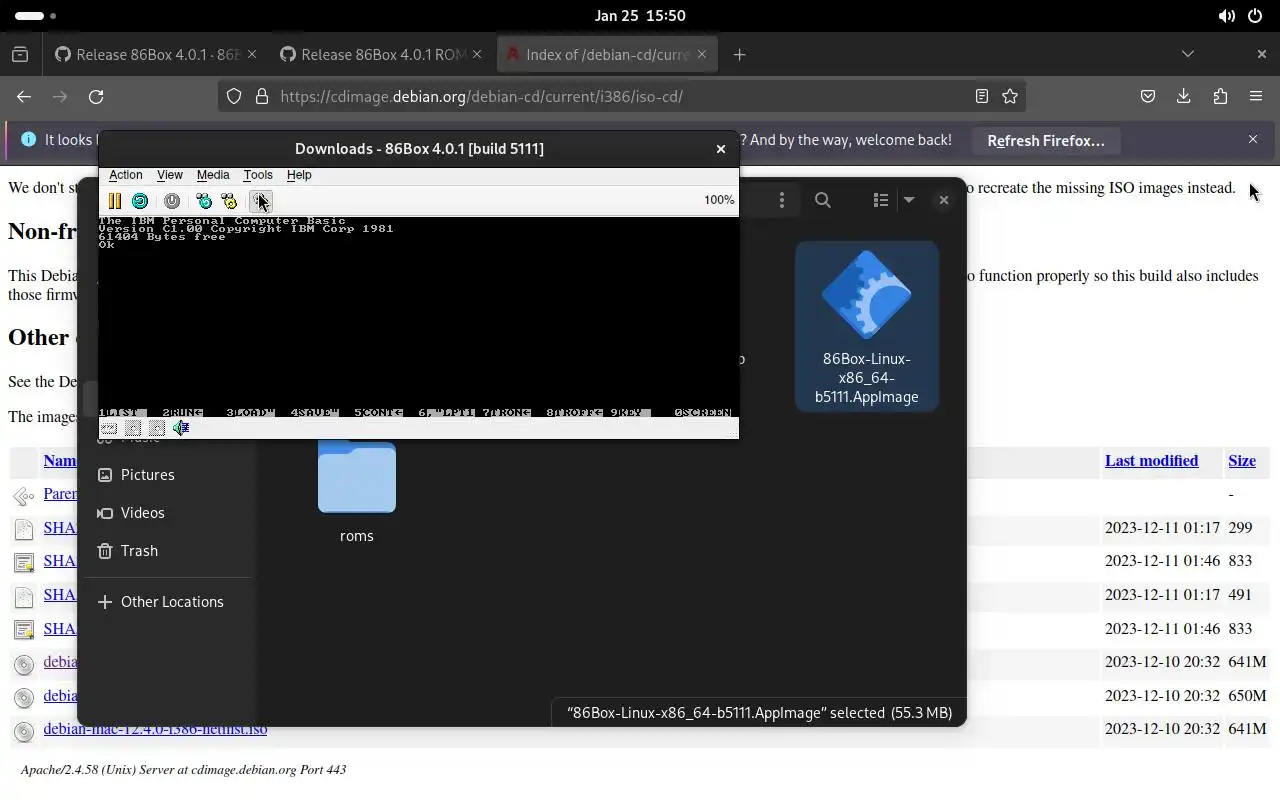Select the roms folder
The height and width of the screenshot is (800, 1280).
point(357,492)
